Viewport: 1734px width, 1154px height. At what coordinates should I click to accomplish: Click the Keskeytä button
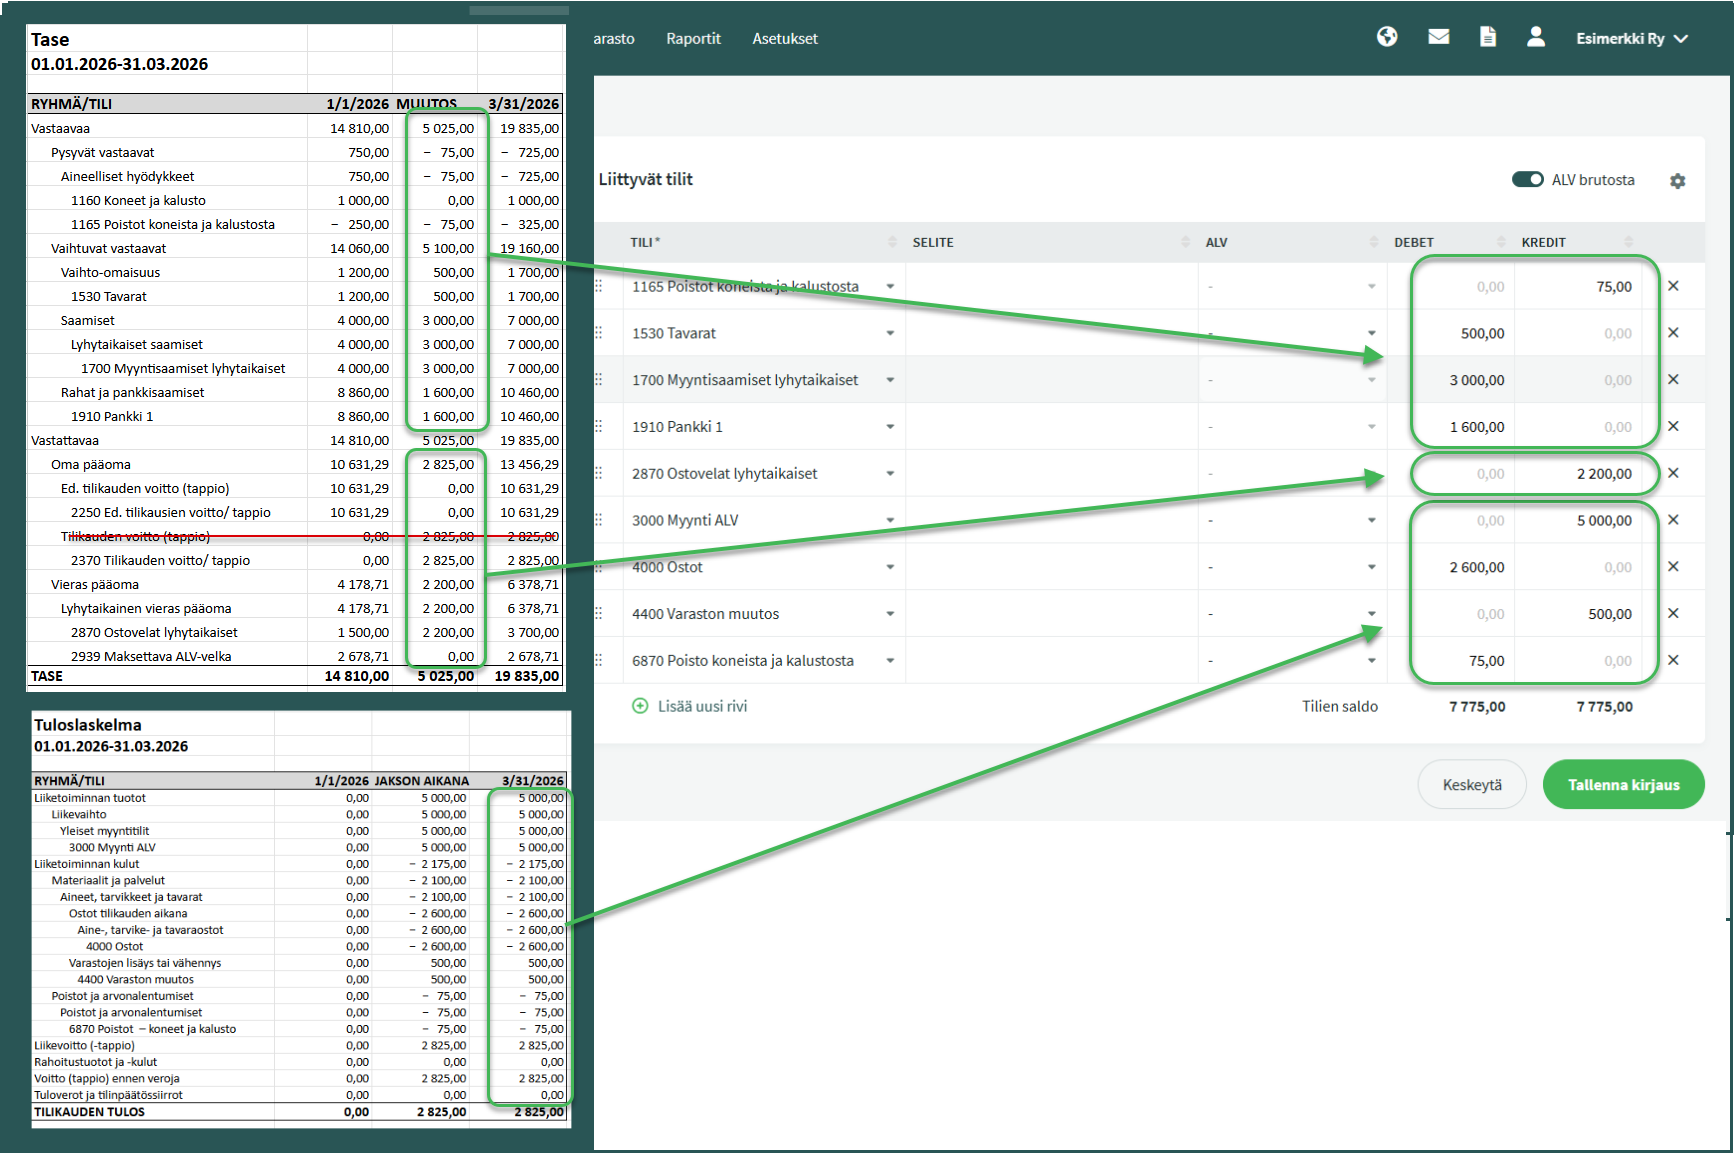click(1471, 785)
